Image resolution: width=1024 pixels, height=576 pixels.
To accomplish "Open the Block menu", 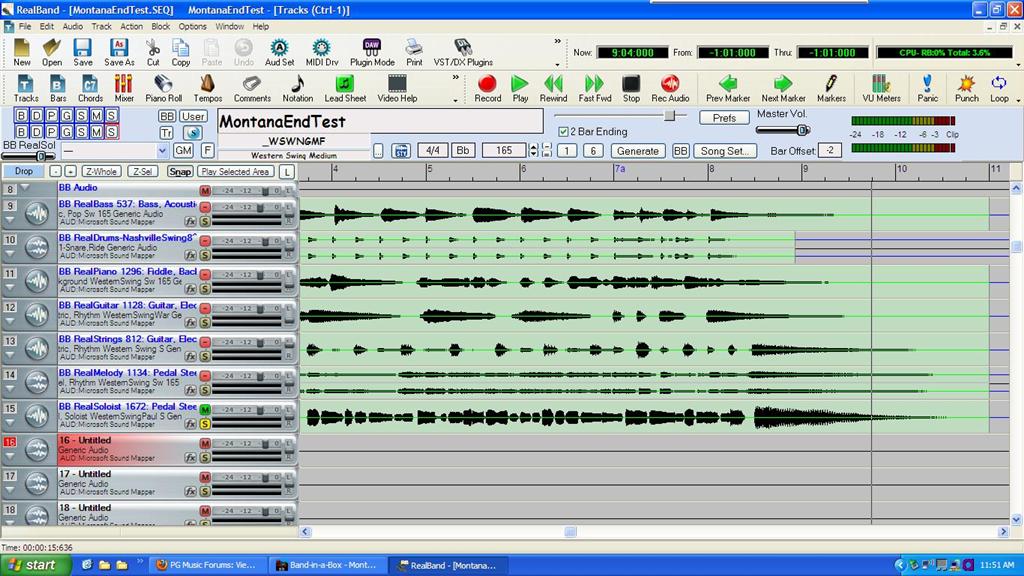I will point(161,27).
